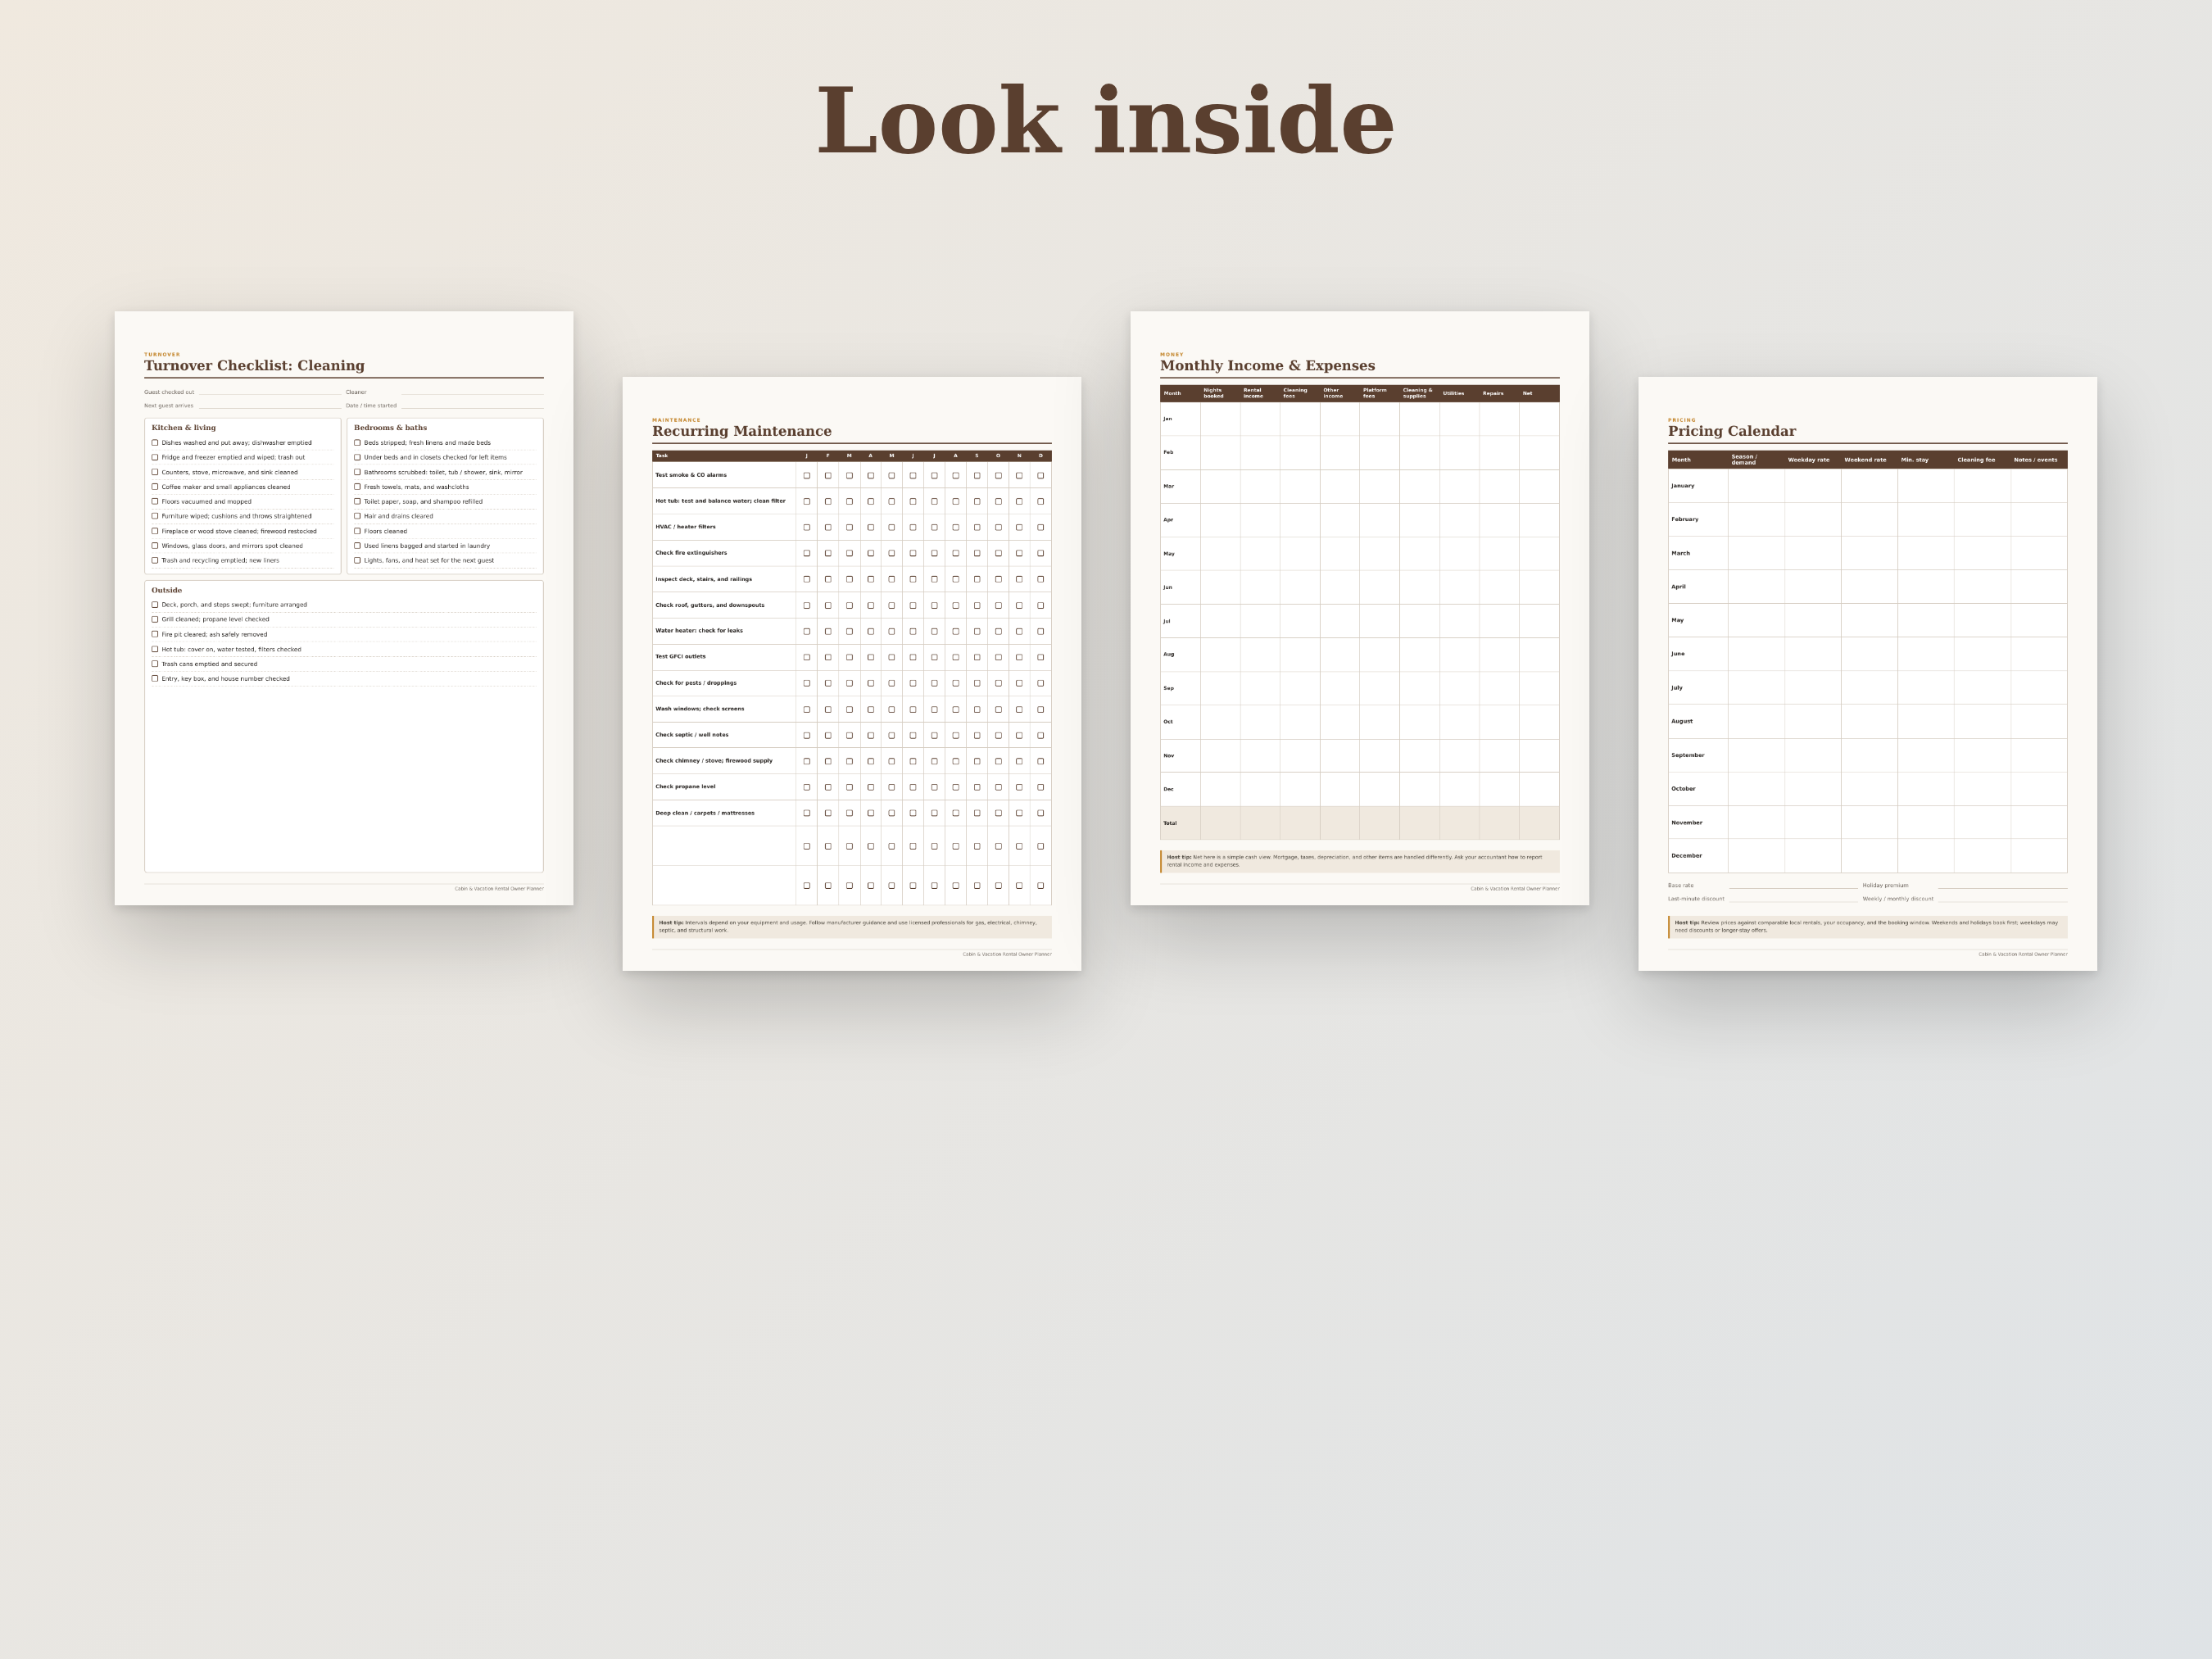Check 'Beds stripped; fresh linens' box
Screen dimensions: 2212x1659
point(357,443)
